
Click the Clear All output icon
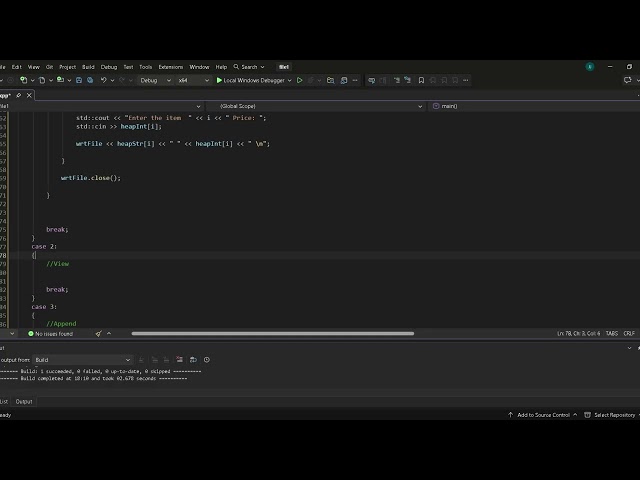pyautogui.click(x=180, y=360)
